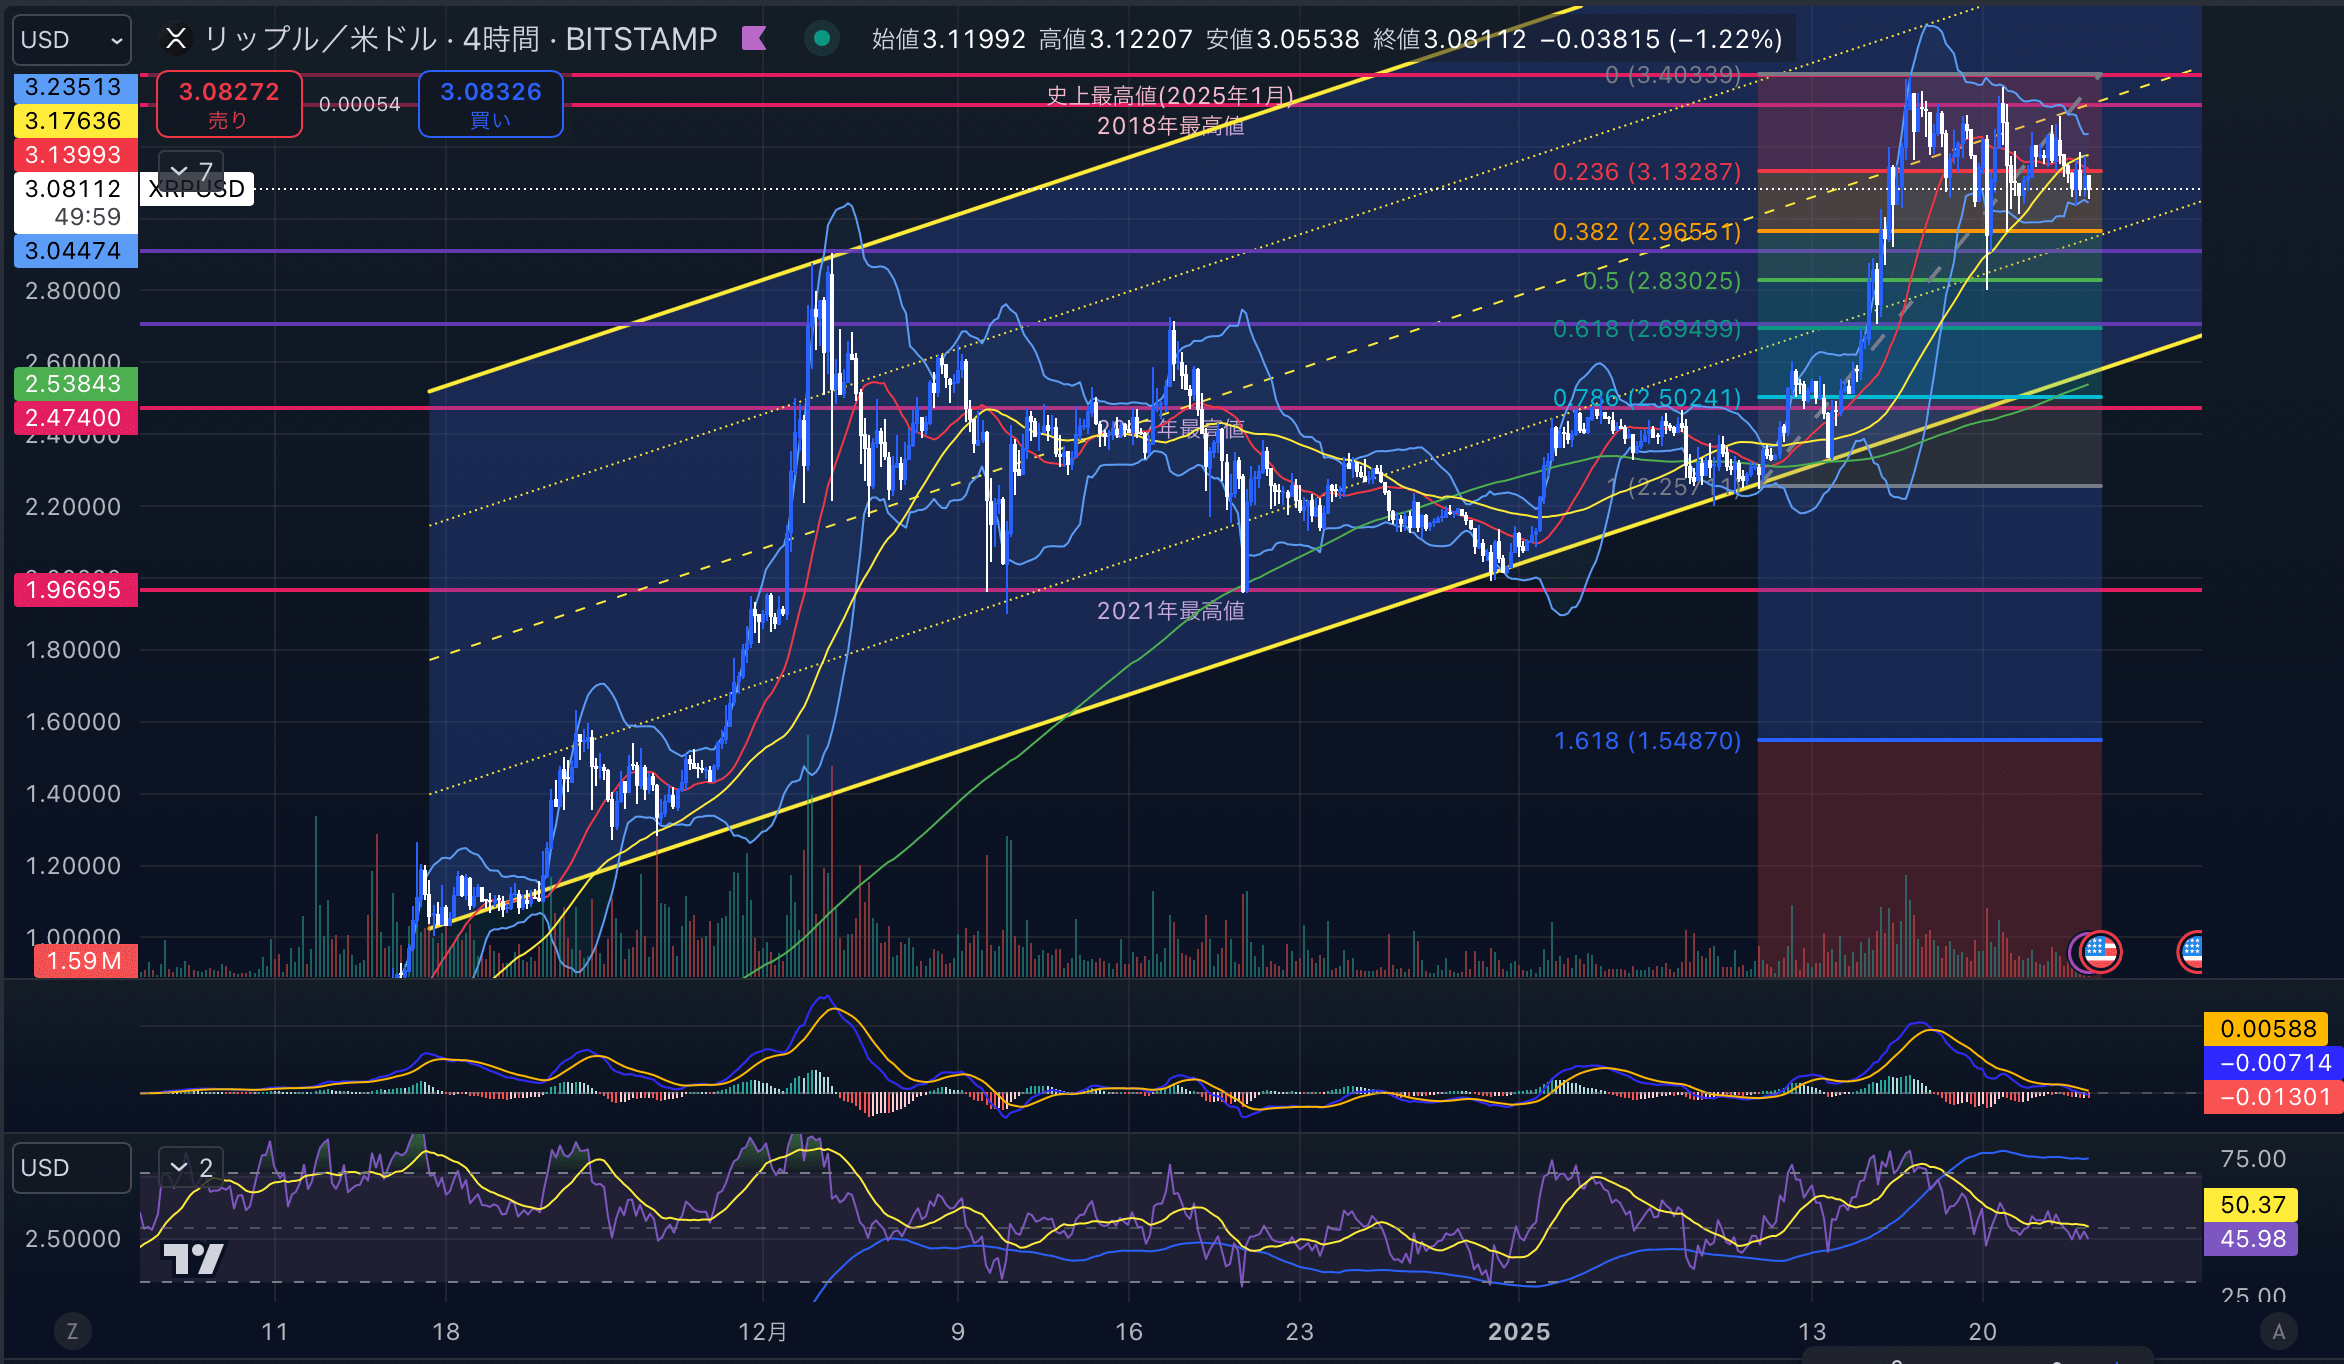Screen dimensions: 2344x1364
Task: Click the spread value 0.00054
Action: point(360,104)
